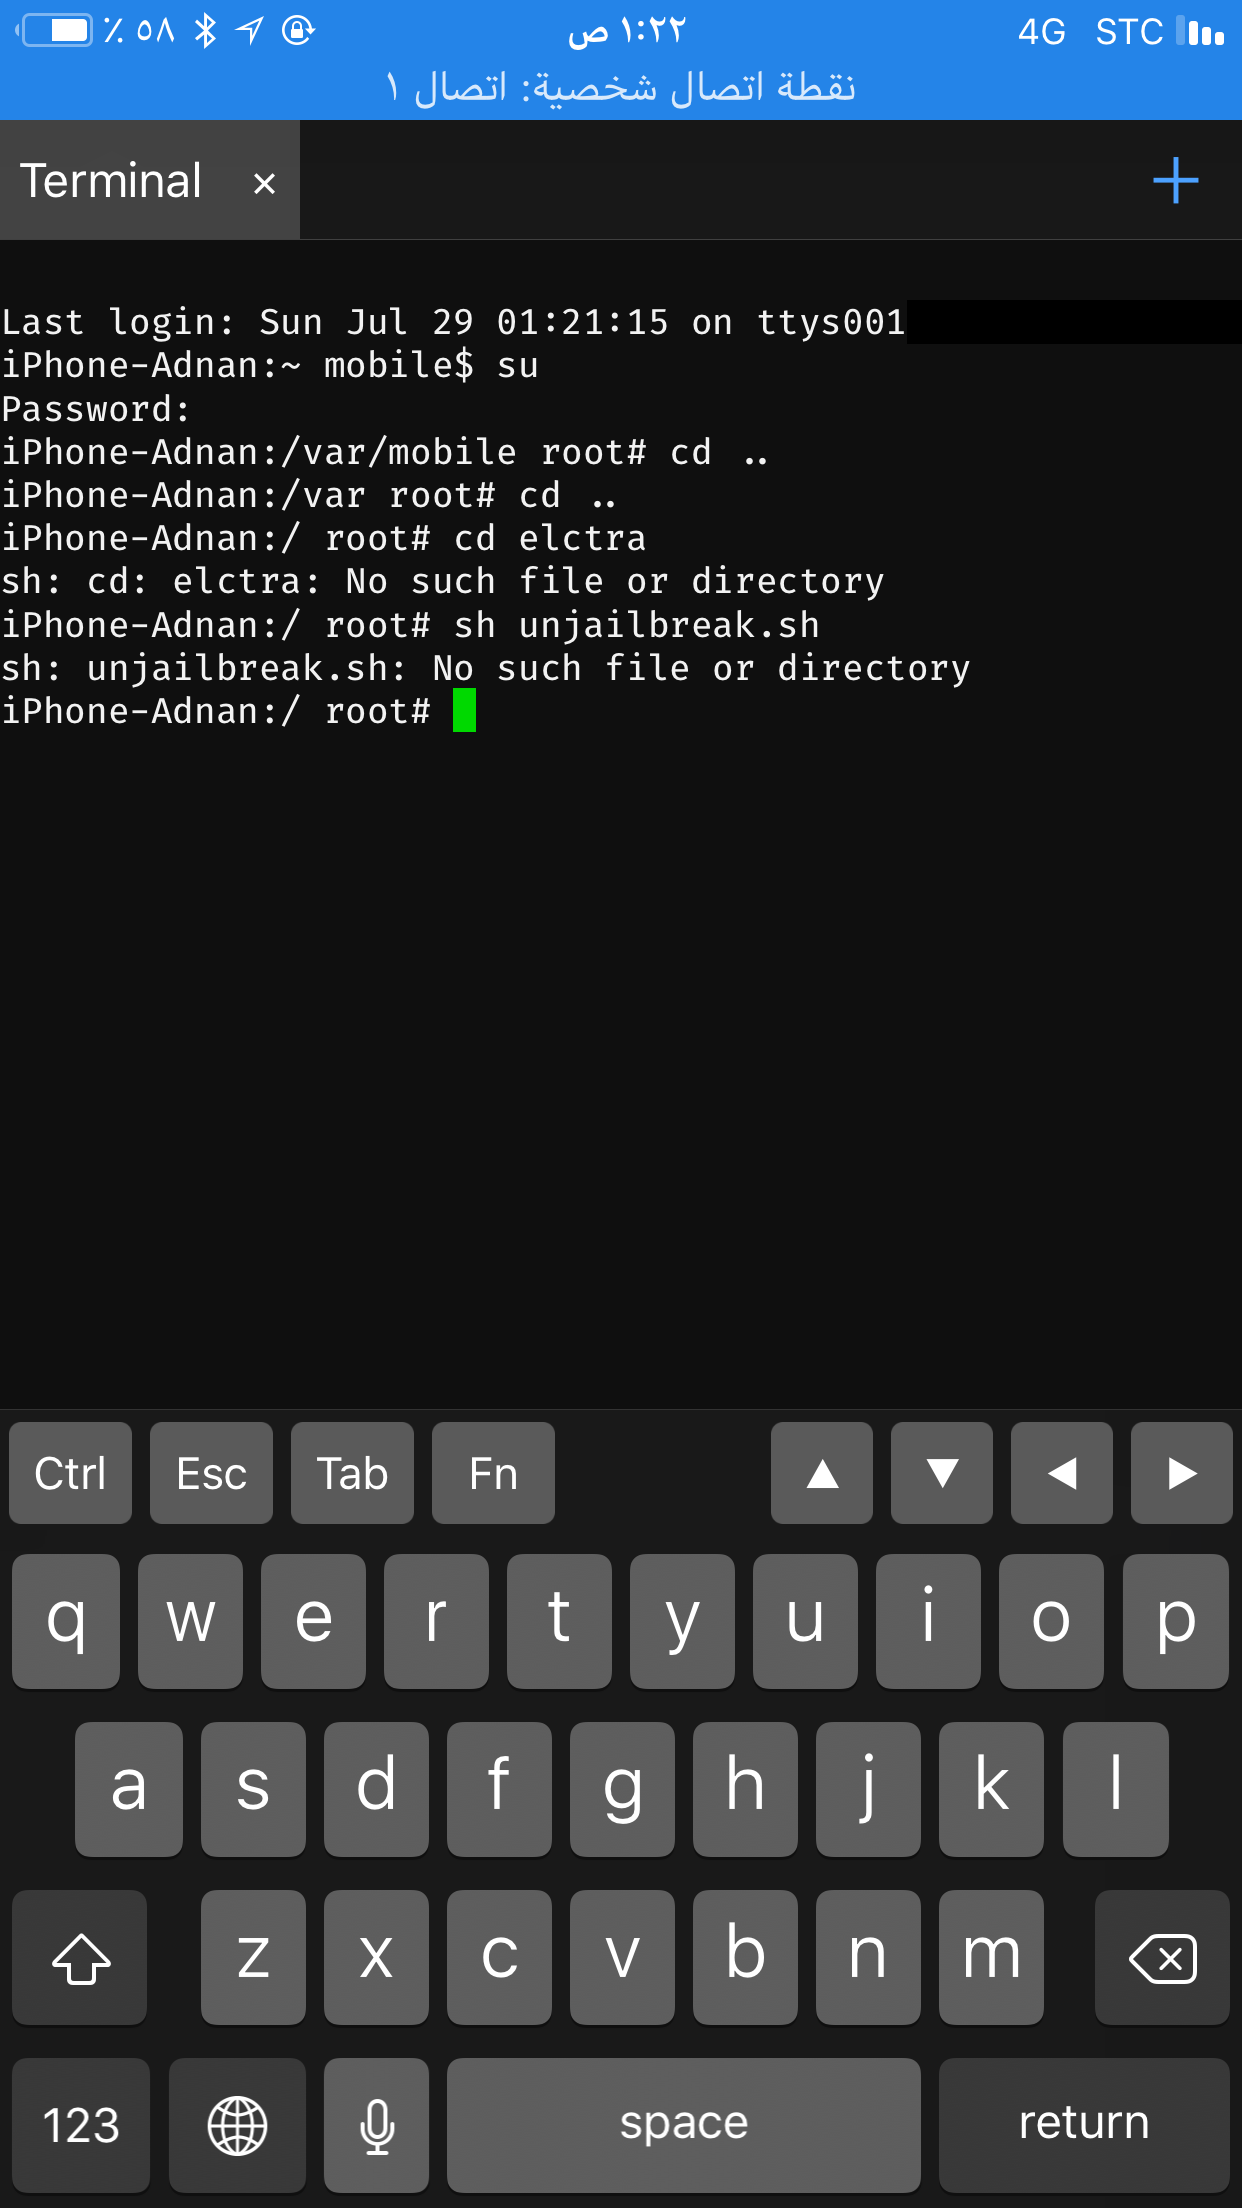This screenshot has width=1242, height=2208.
Task: Tap the left arrow key
Action: click(1062, 1473)
